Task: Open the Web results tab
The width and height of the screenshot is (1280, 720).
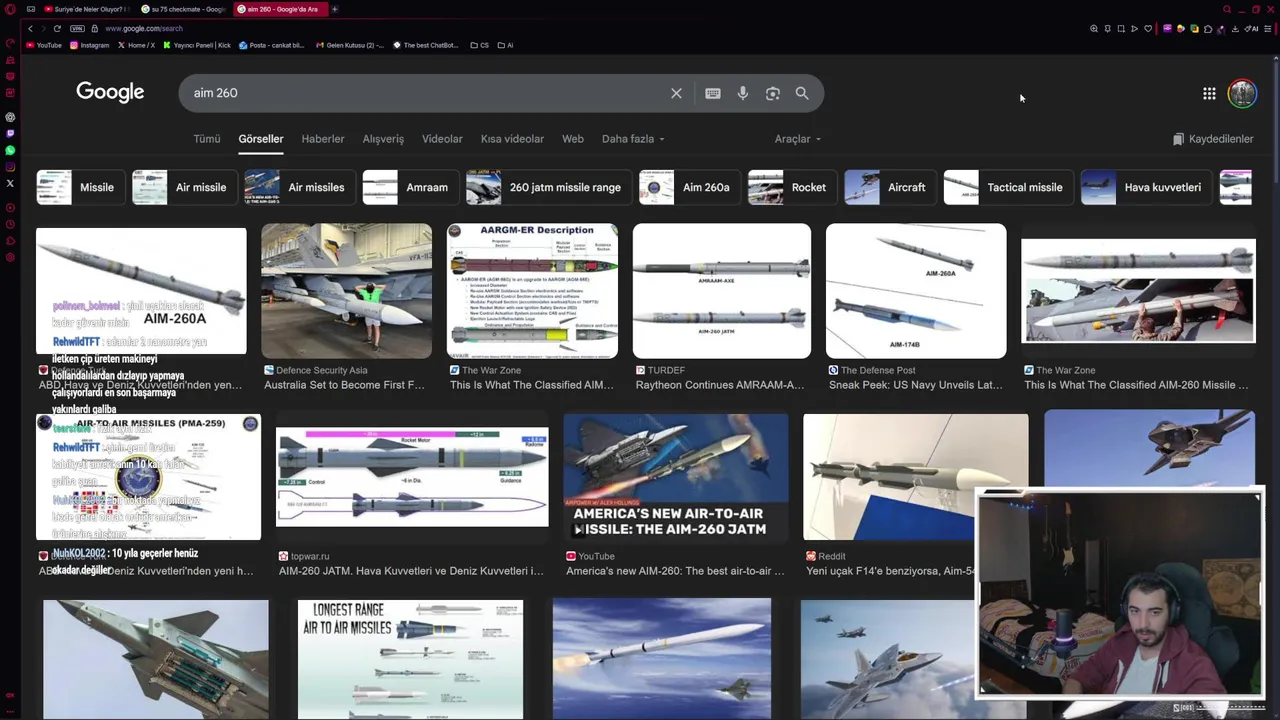Action: click(x=573, y=139)
